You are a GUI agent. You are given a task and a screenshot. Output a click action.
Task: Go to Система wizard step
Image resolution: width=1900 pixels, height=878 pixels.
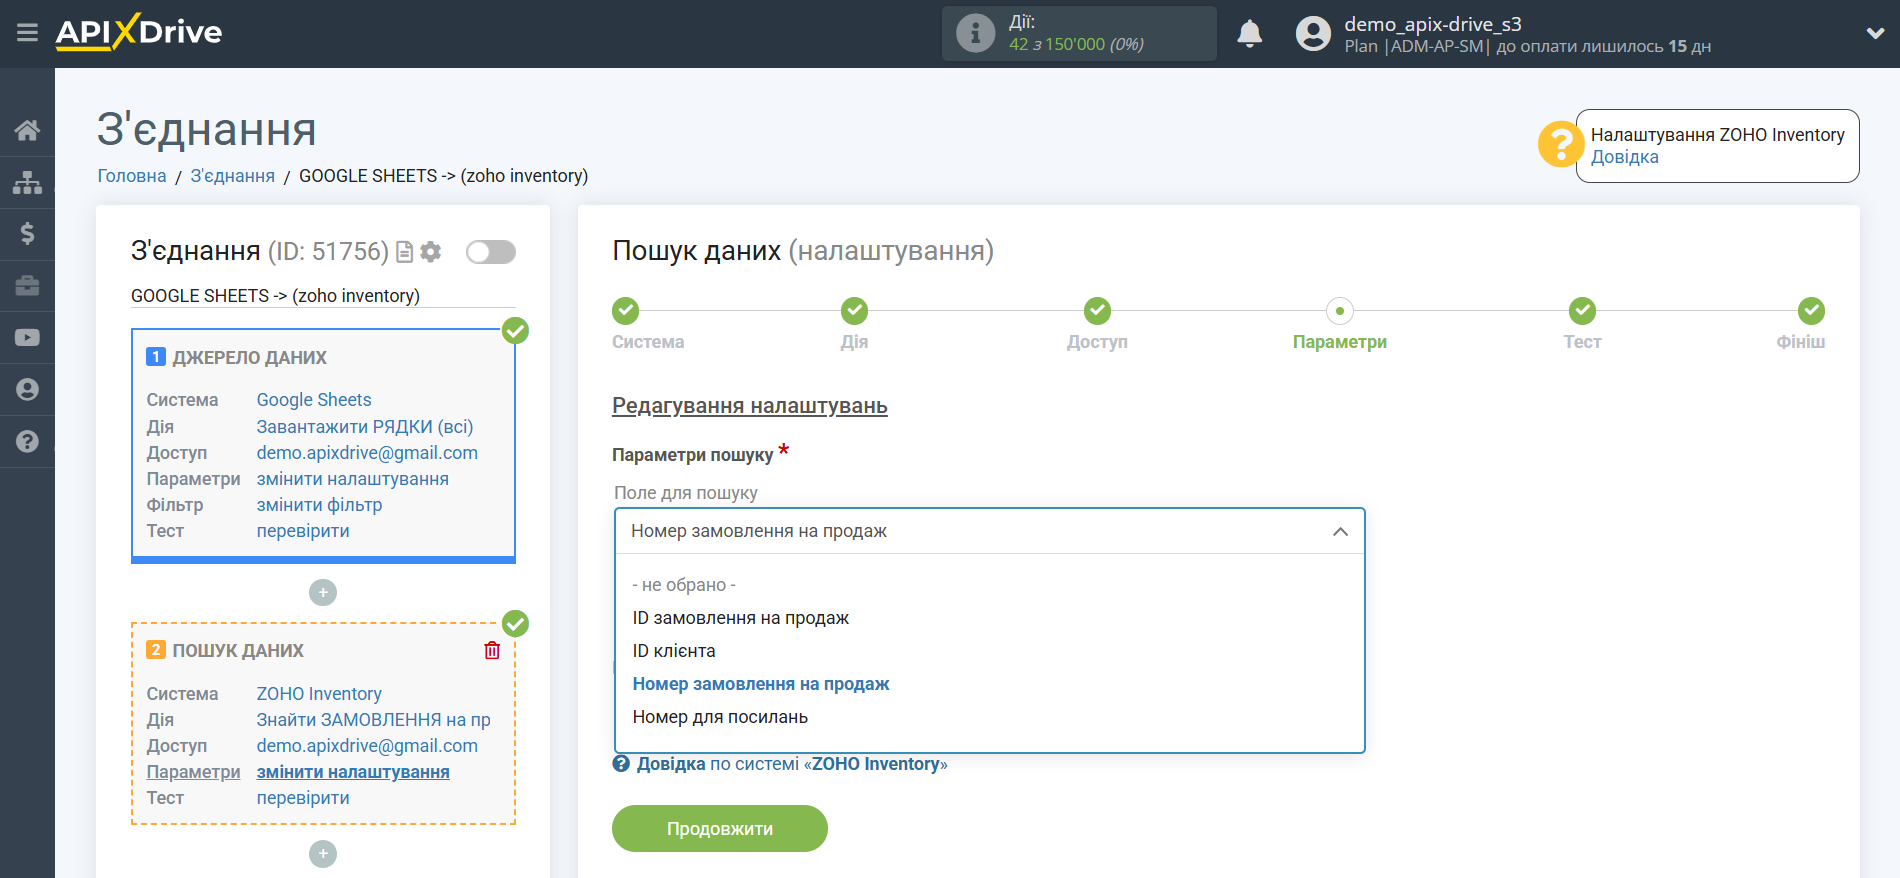click(626, 311)
